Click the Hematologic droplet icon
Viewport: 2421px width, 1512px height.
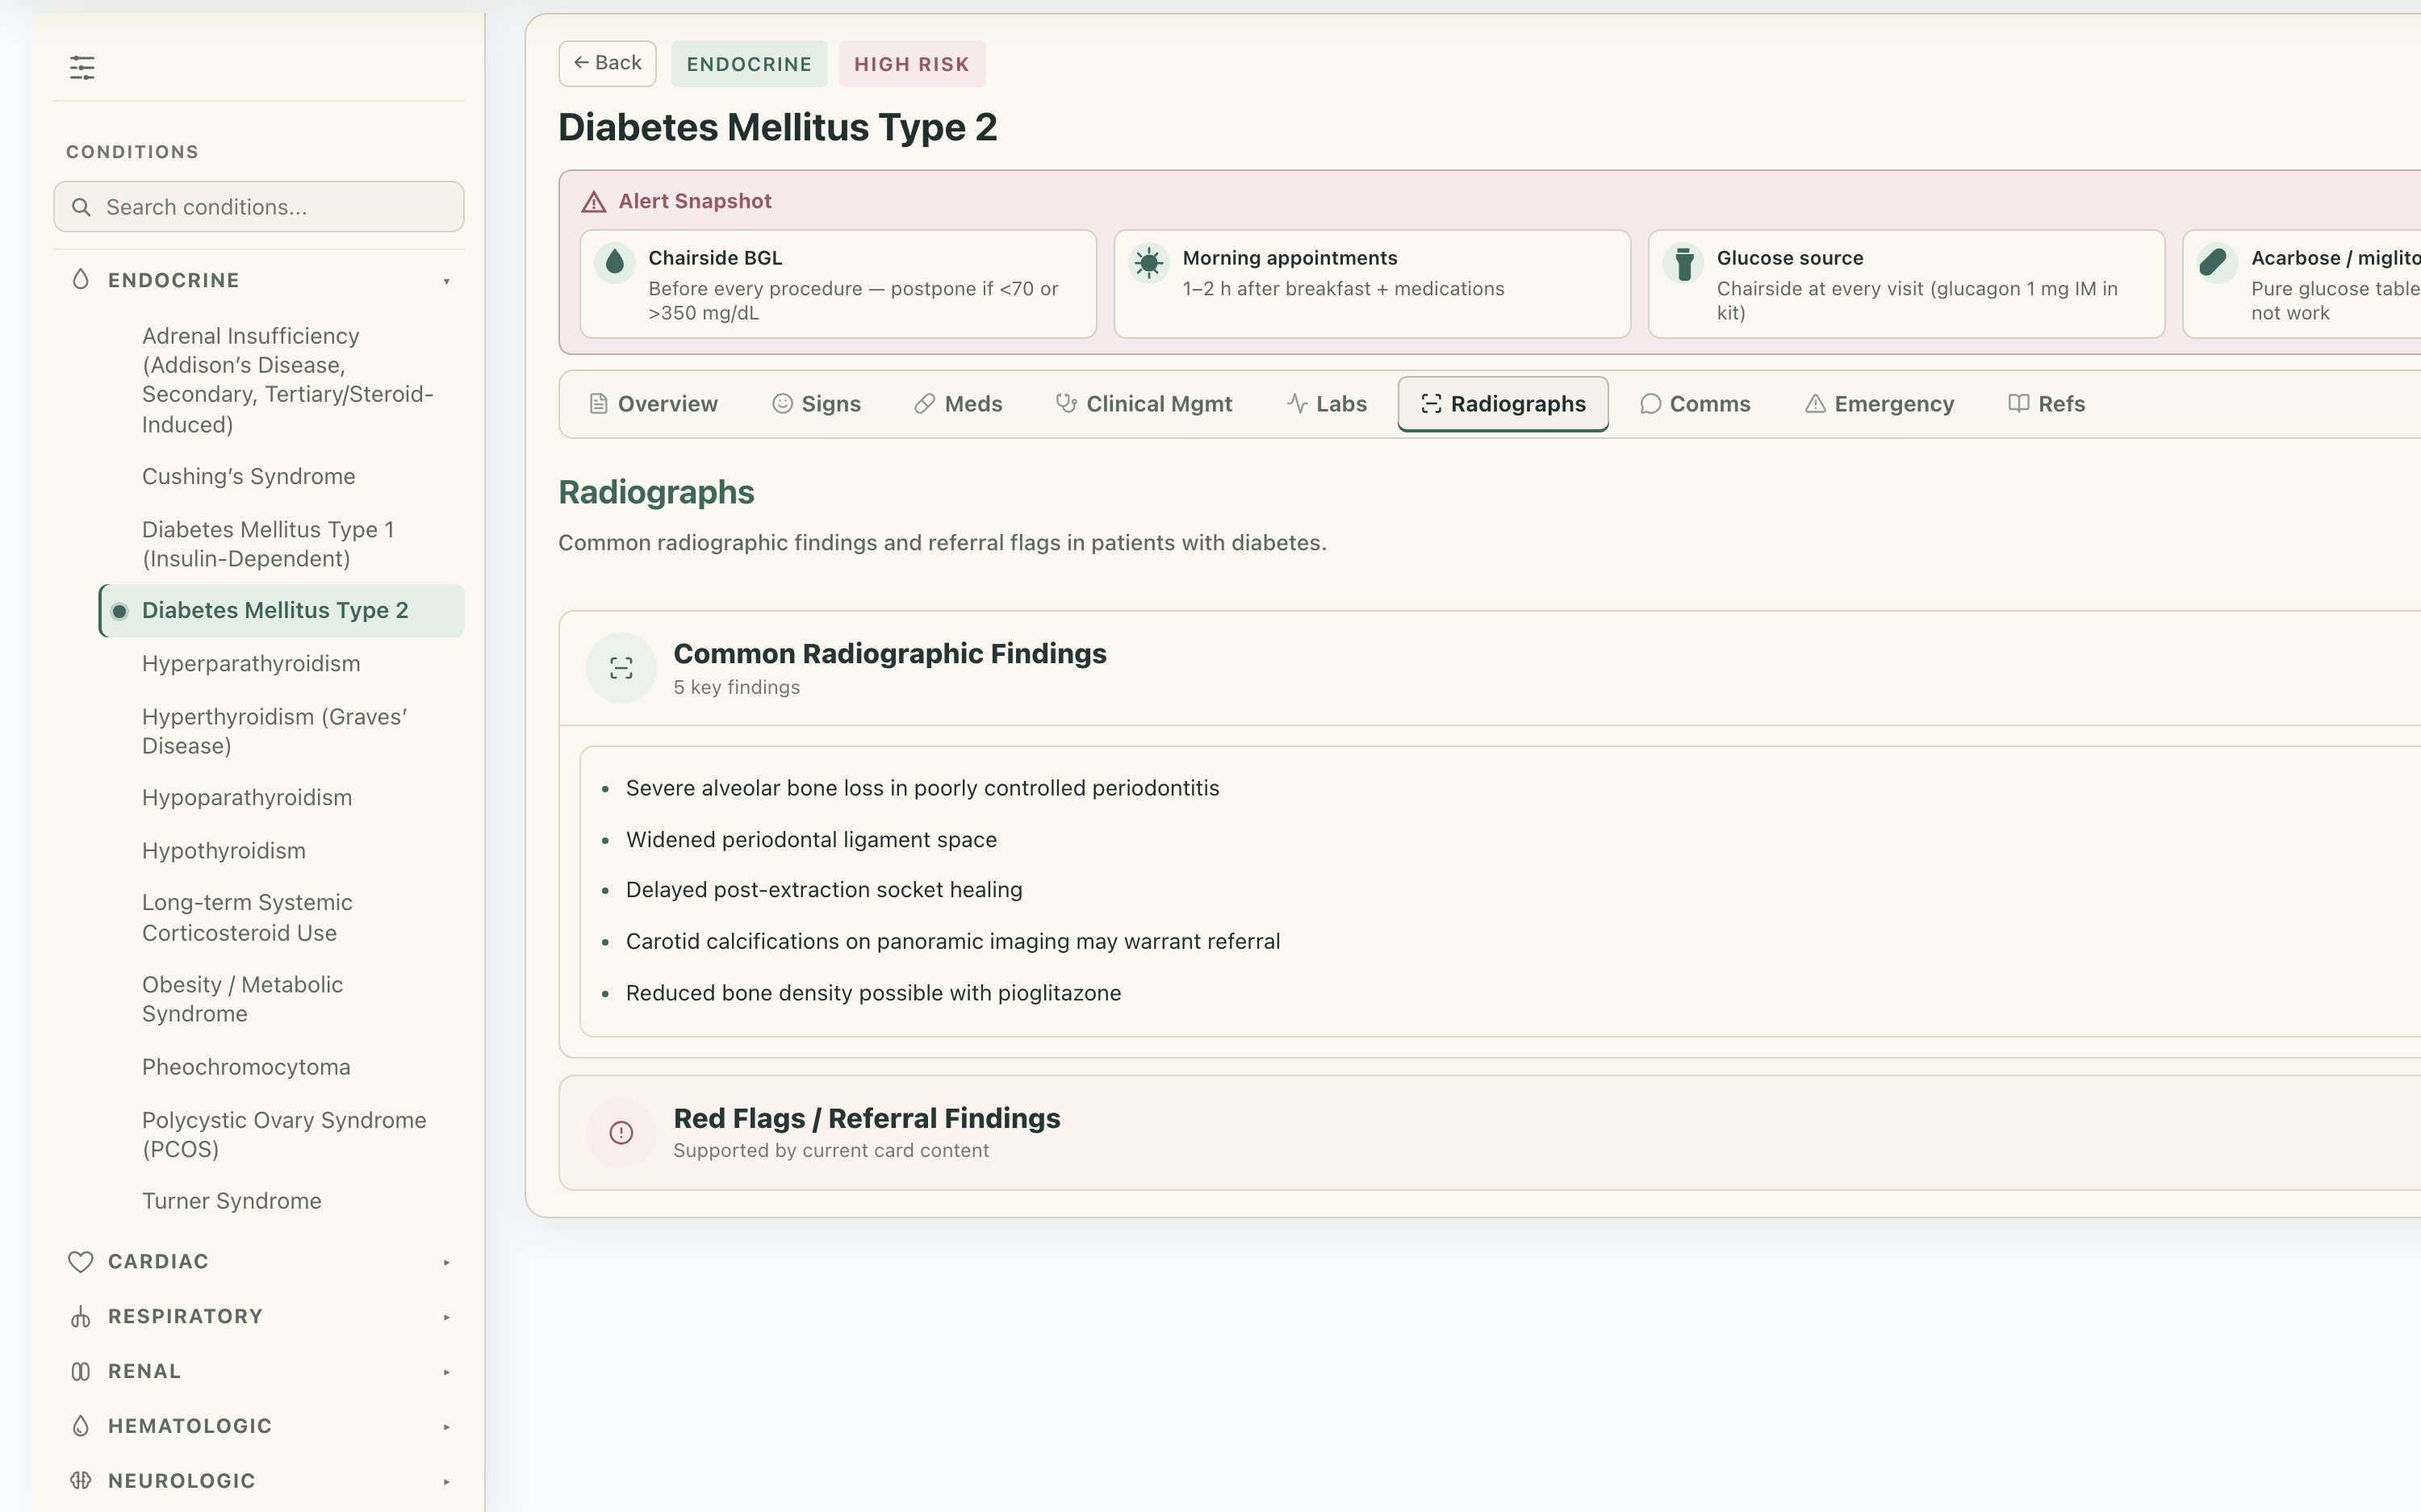coord(81,1426)
